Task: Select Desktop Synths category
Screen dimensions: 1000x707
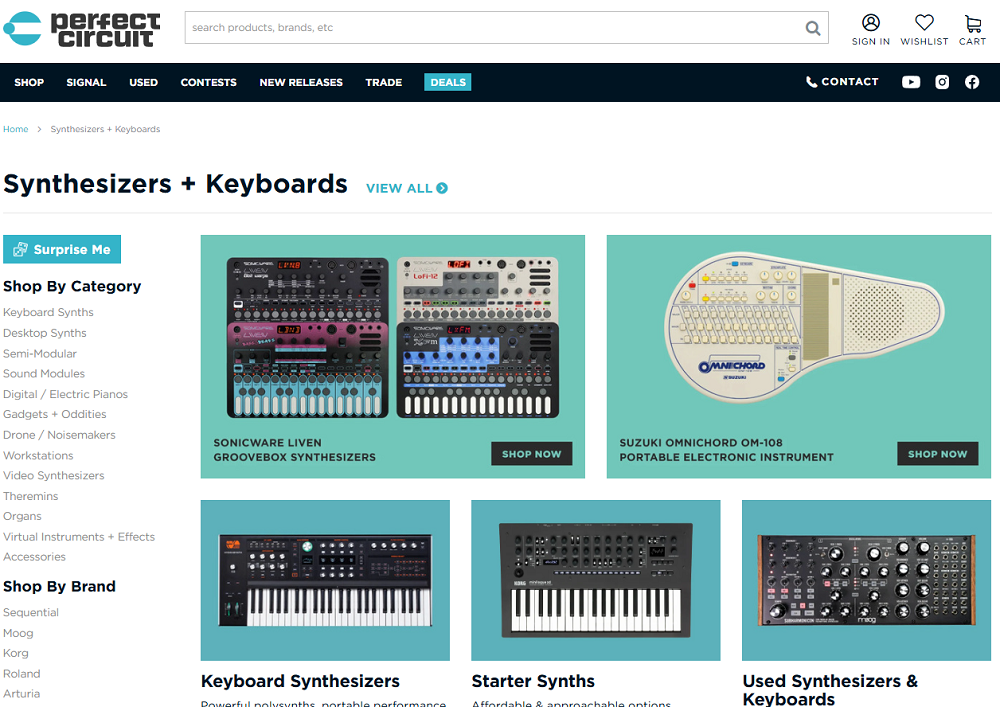Action: pyautogui.click(x=45, y=333)
